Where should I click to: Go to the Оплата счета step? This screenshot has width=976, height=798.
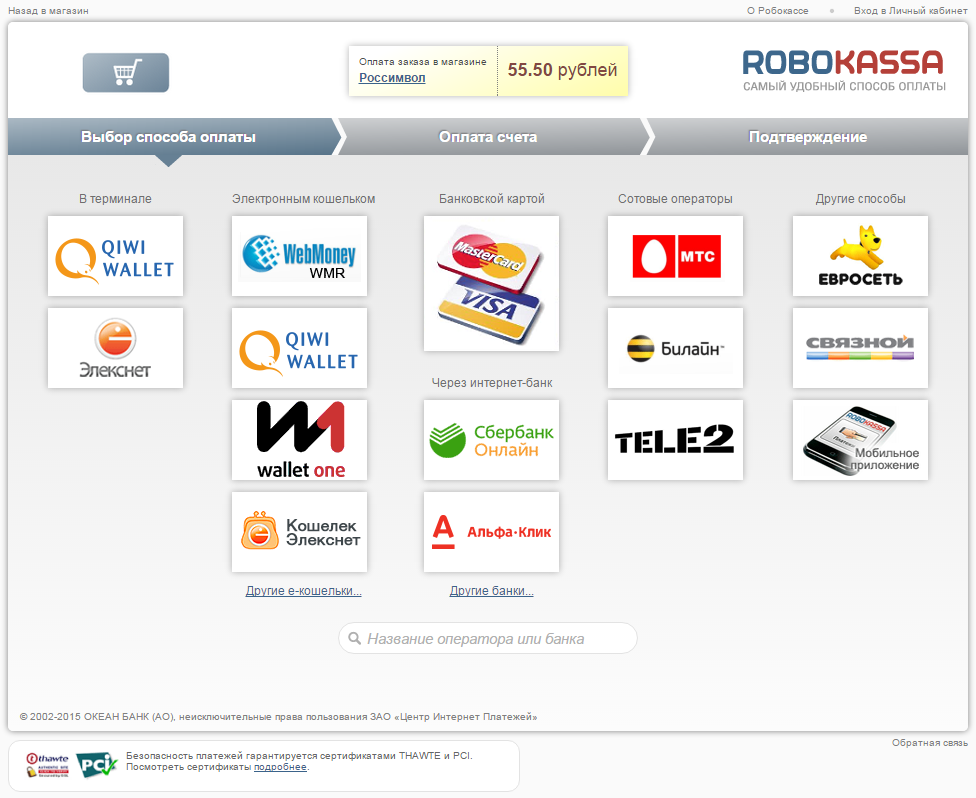[488, 137]
